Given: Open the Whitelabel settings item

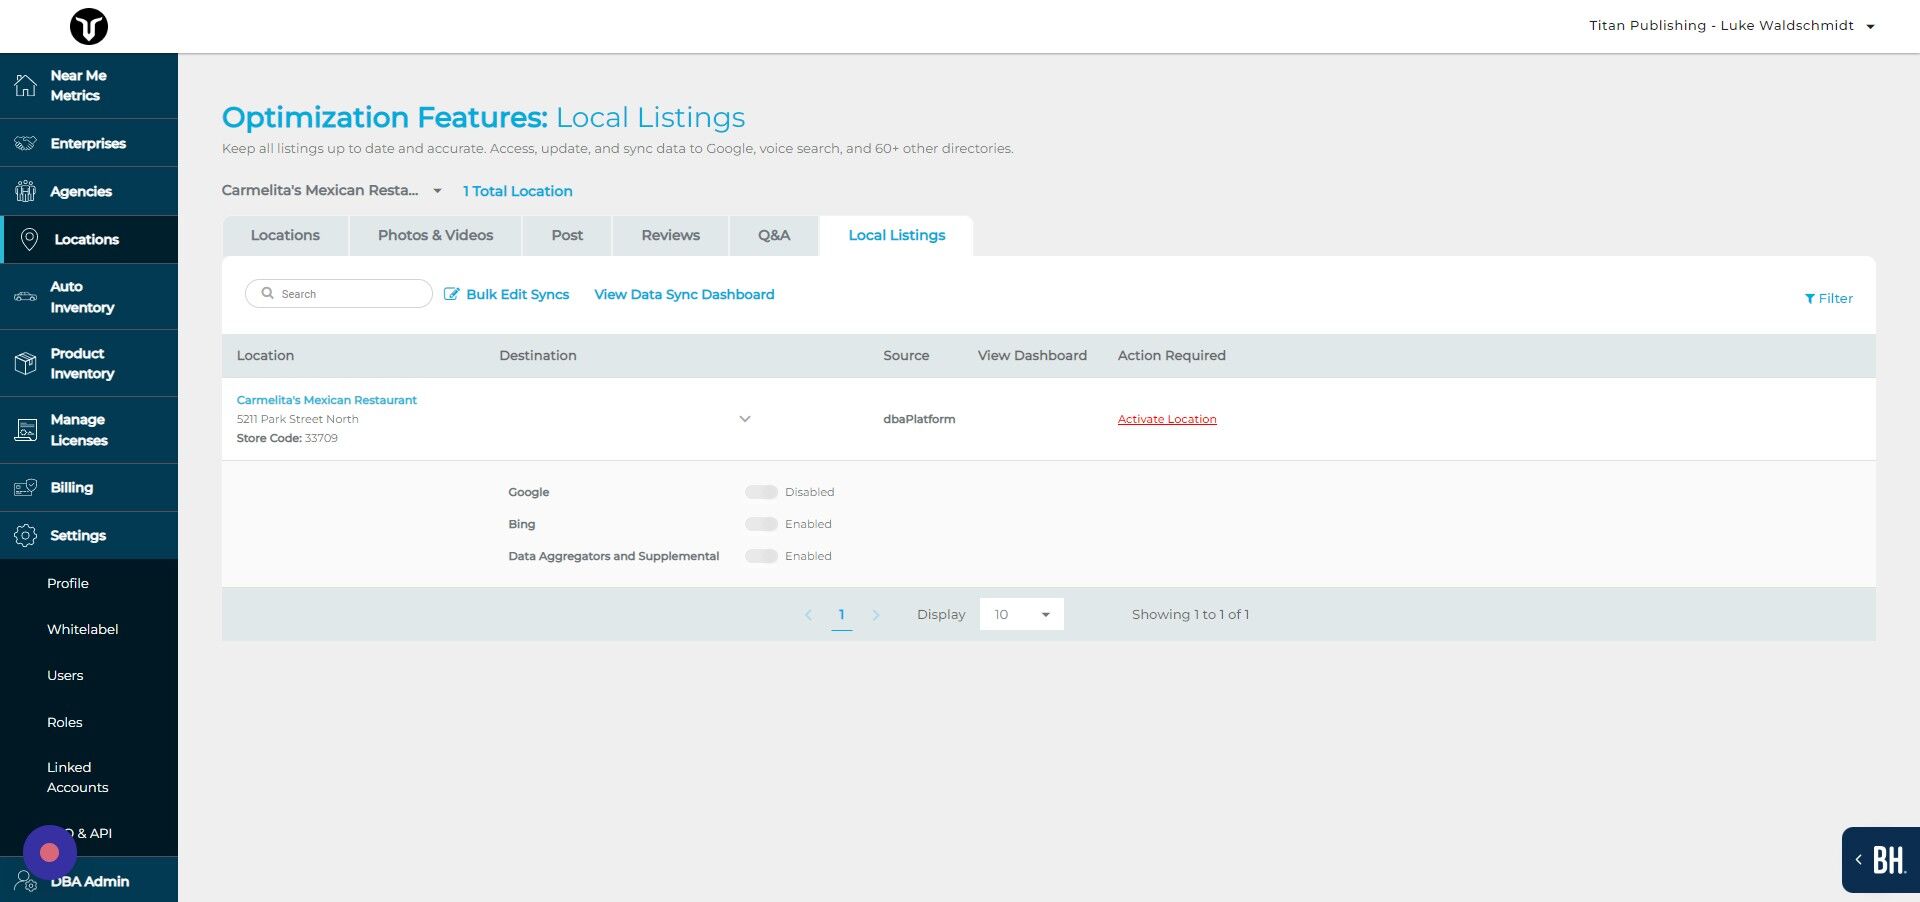Looking at the screenshot, I should click(x=83, y=629).
